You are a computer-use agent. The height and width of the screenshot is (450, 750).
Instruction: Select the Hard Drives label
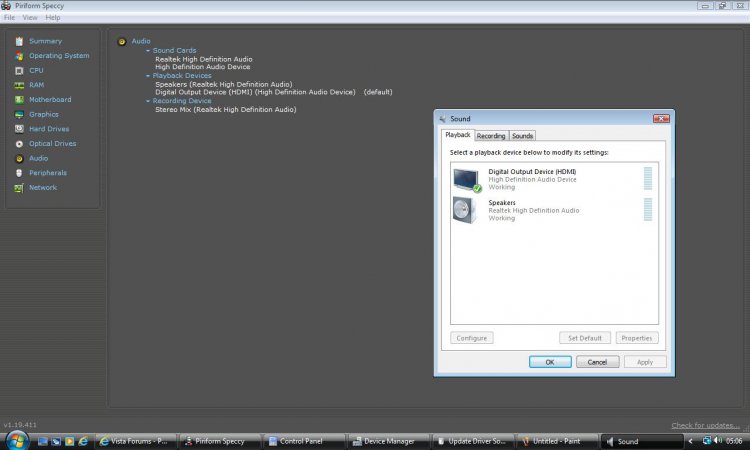click(x=49, y=129)
